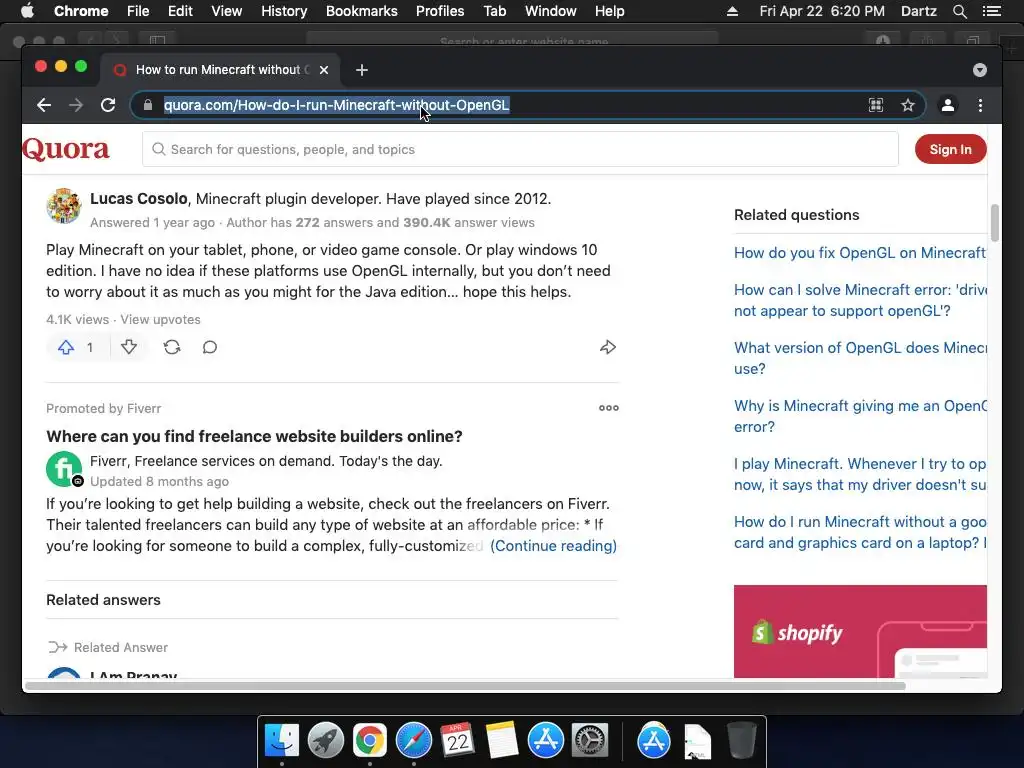Open the Chrome menu in menu bar
Screen dimensions: 1024x768
coord(81,11)
